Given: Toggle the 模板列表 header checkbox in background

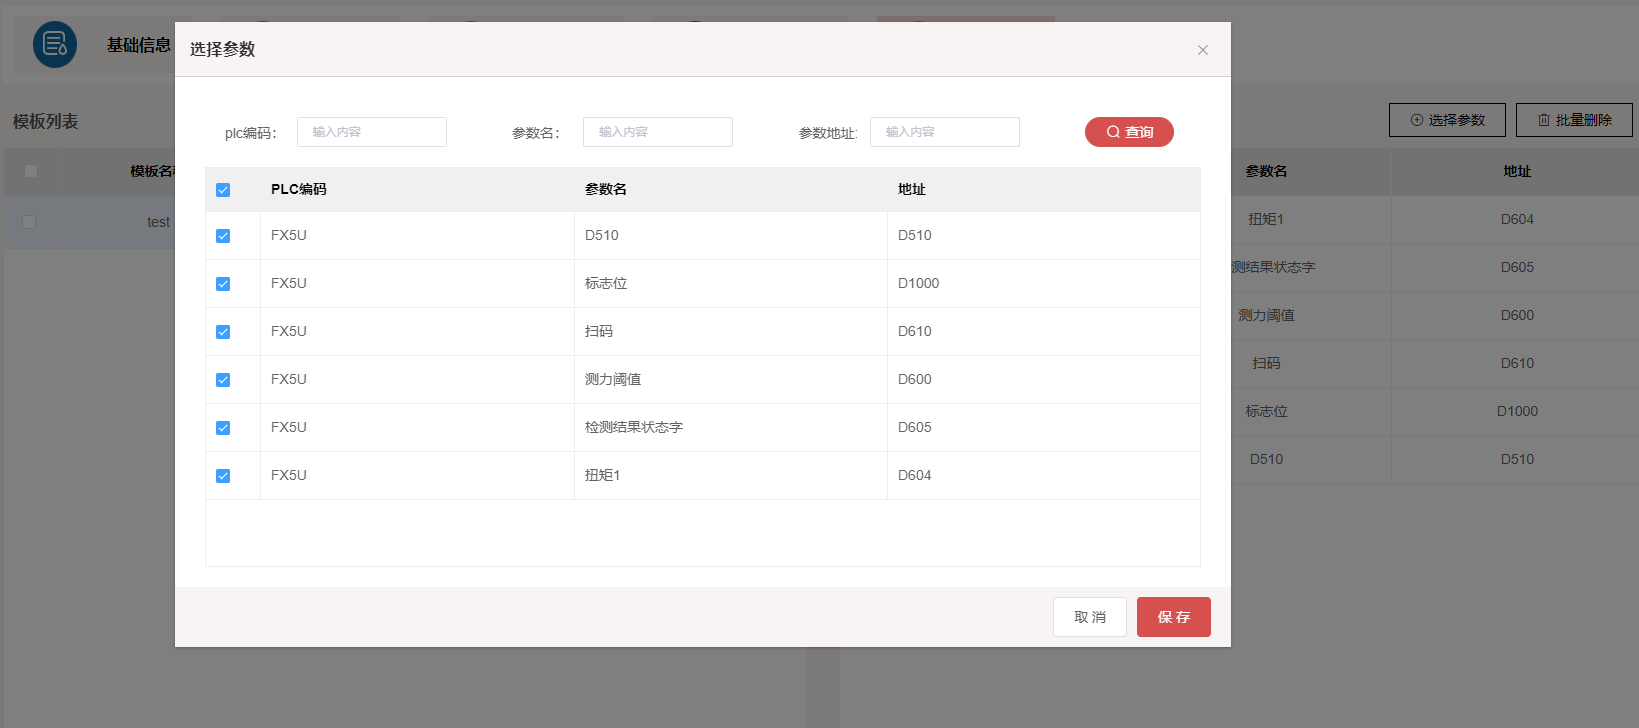Looking at the screenshot, I should (31, 171).
